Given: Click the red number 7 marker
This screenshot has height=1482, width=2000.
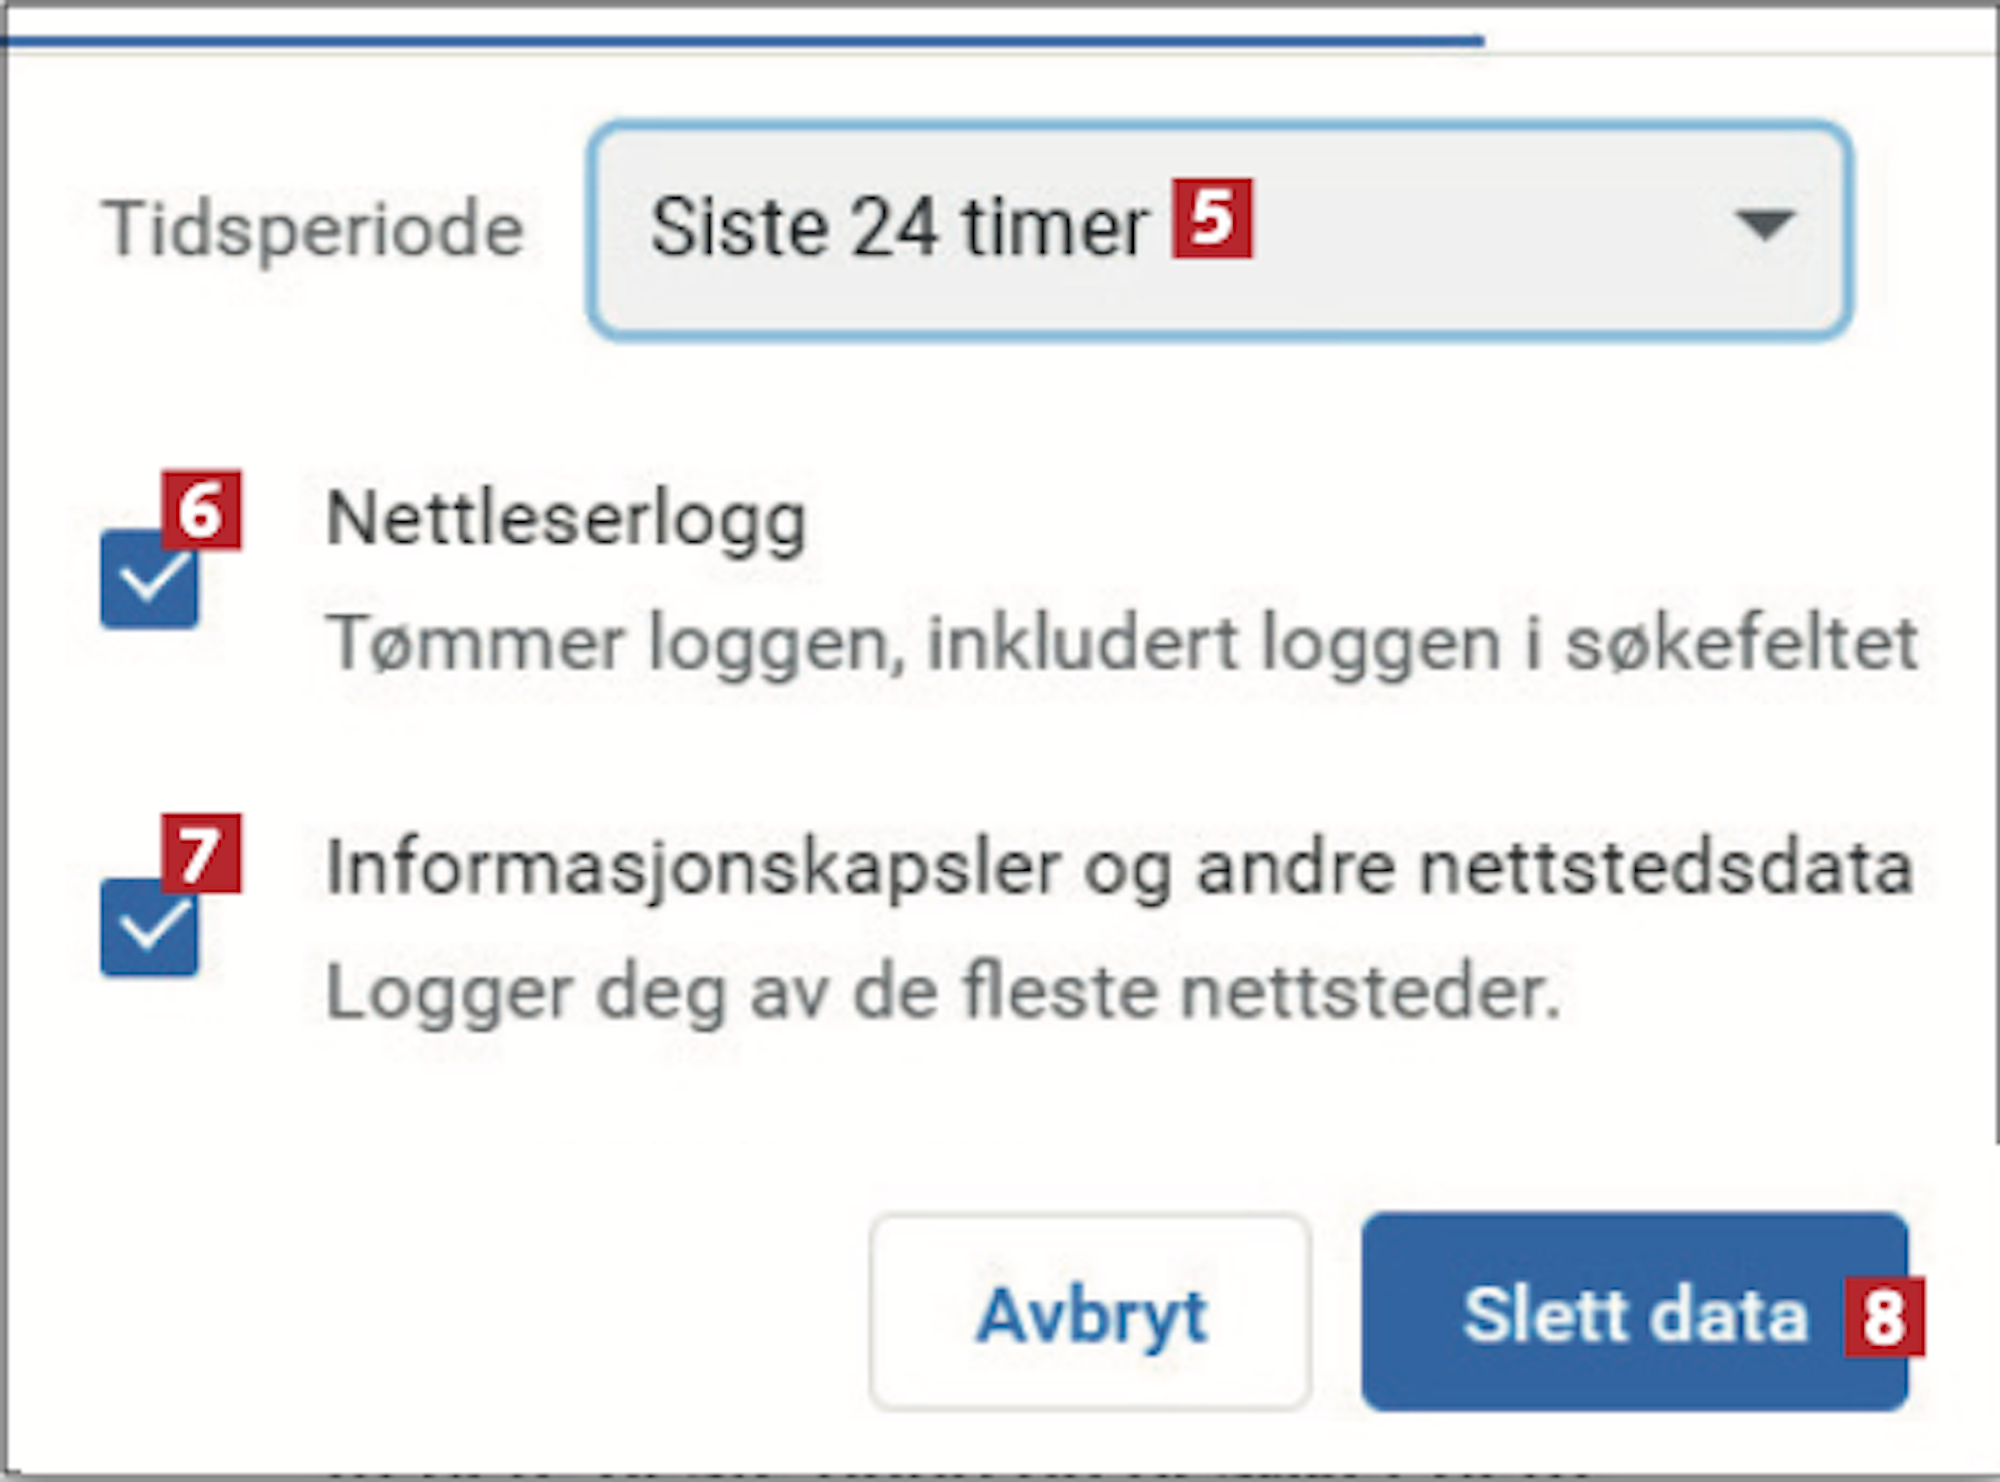Looking at the screenshot, I should 201,853.
